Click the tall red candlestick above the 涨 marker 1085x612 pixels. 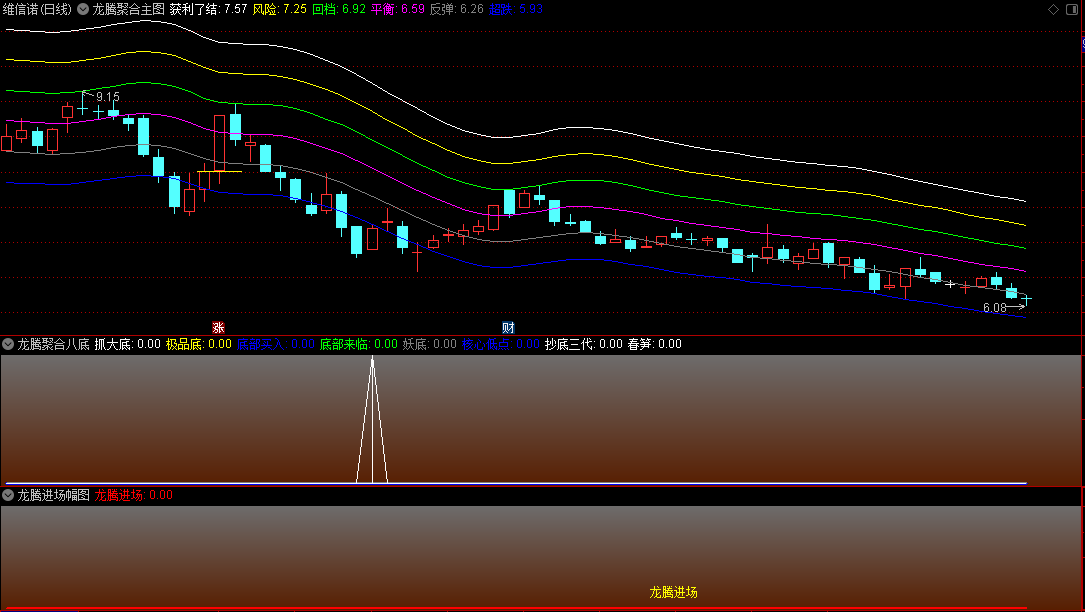(219, 143)
